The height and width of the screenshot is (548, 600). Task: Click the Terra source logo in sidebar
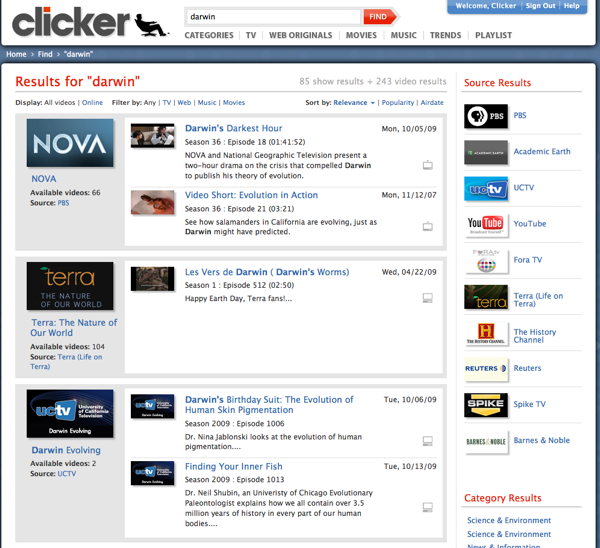click(x=486, y=297)
